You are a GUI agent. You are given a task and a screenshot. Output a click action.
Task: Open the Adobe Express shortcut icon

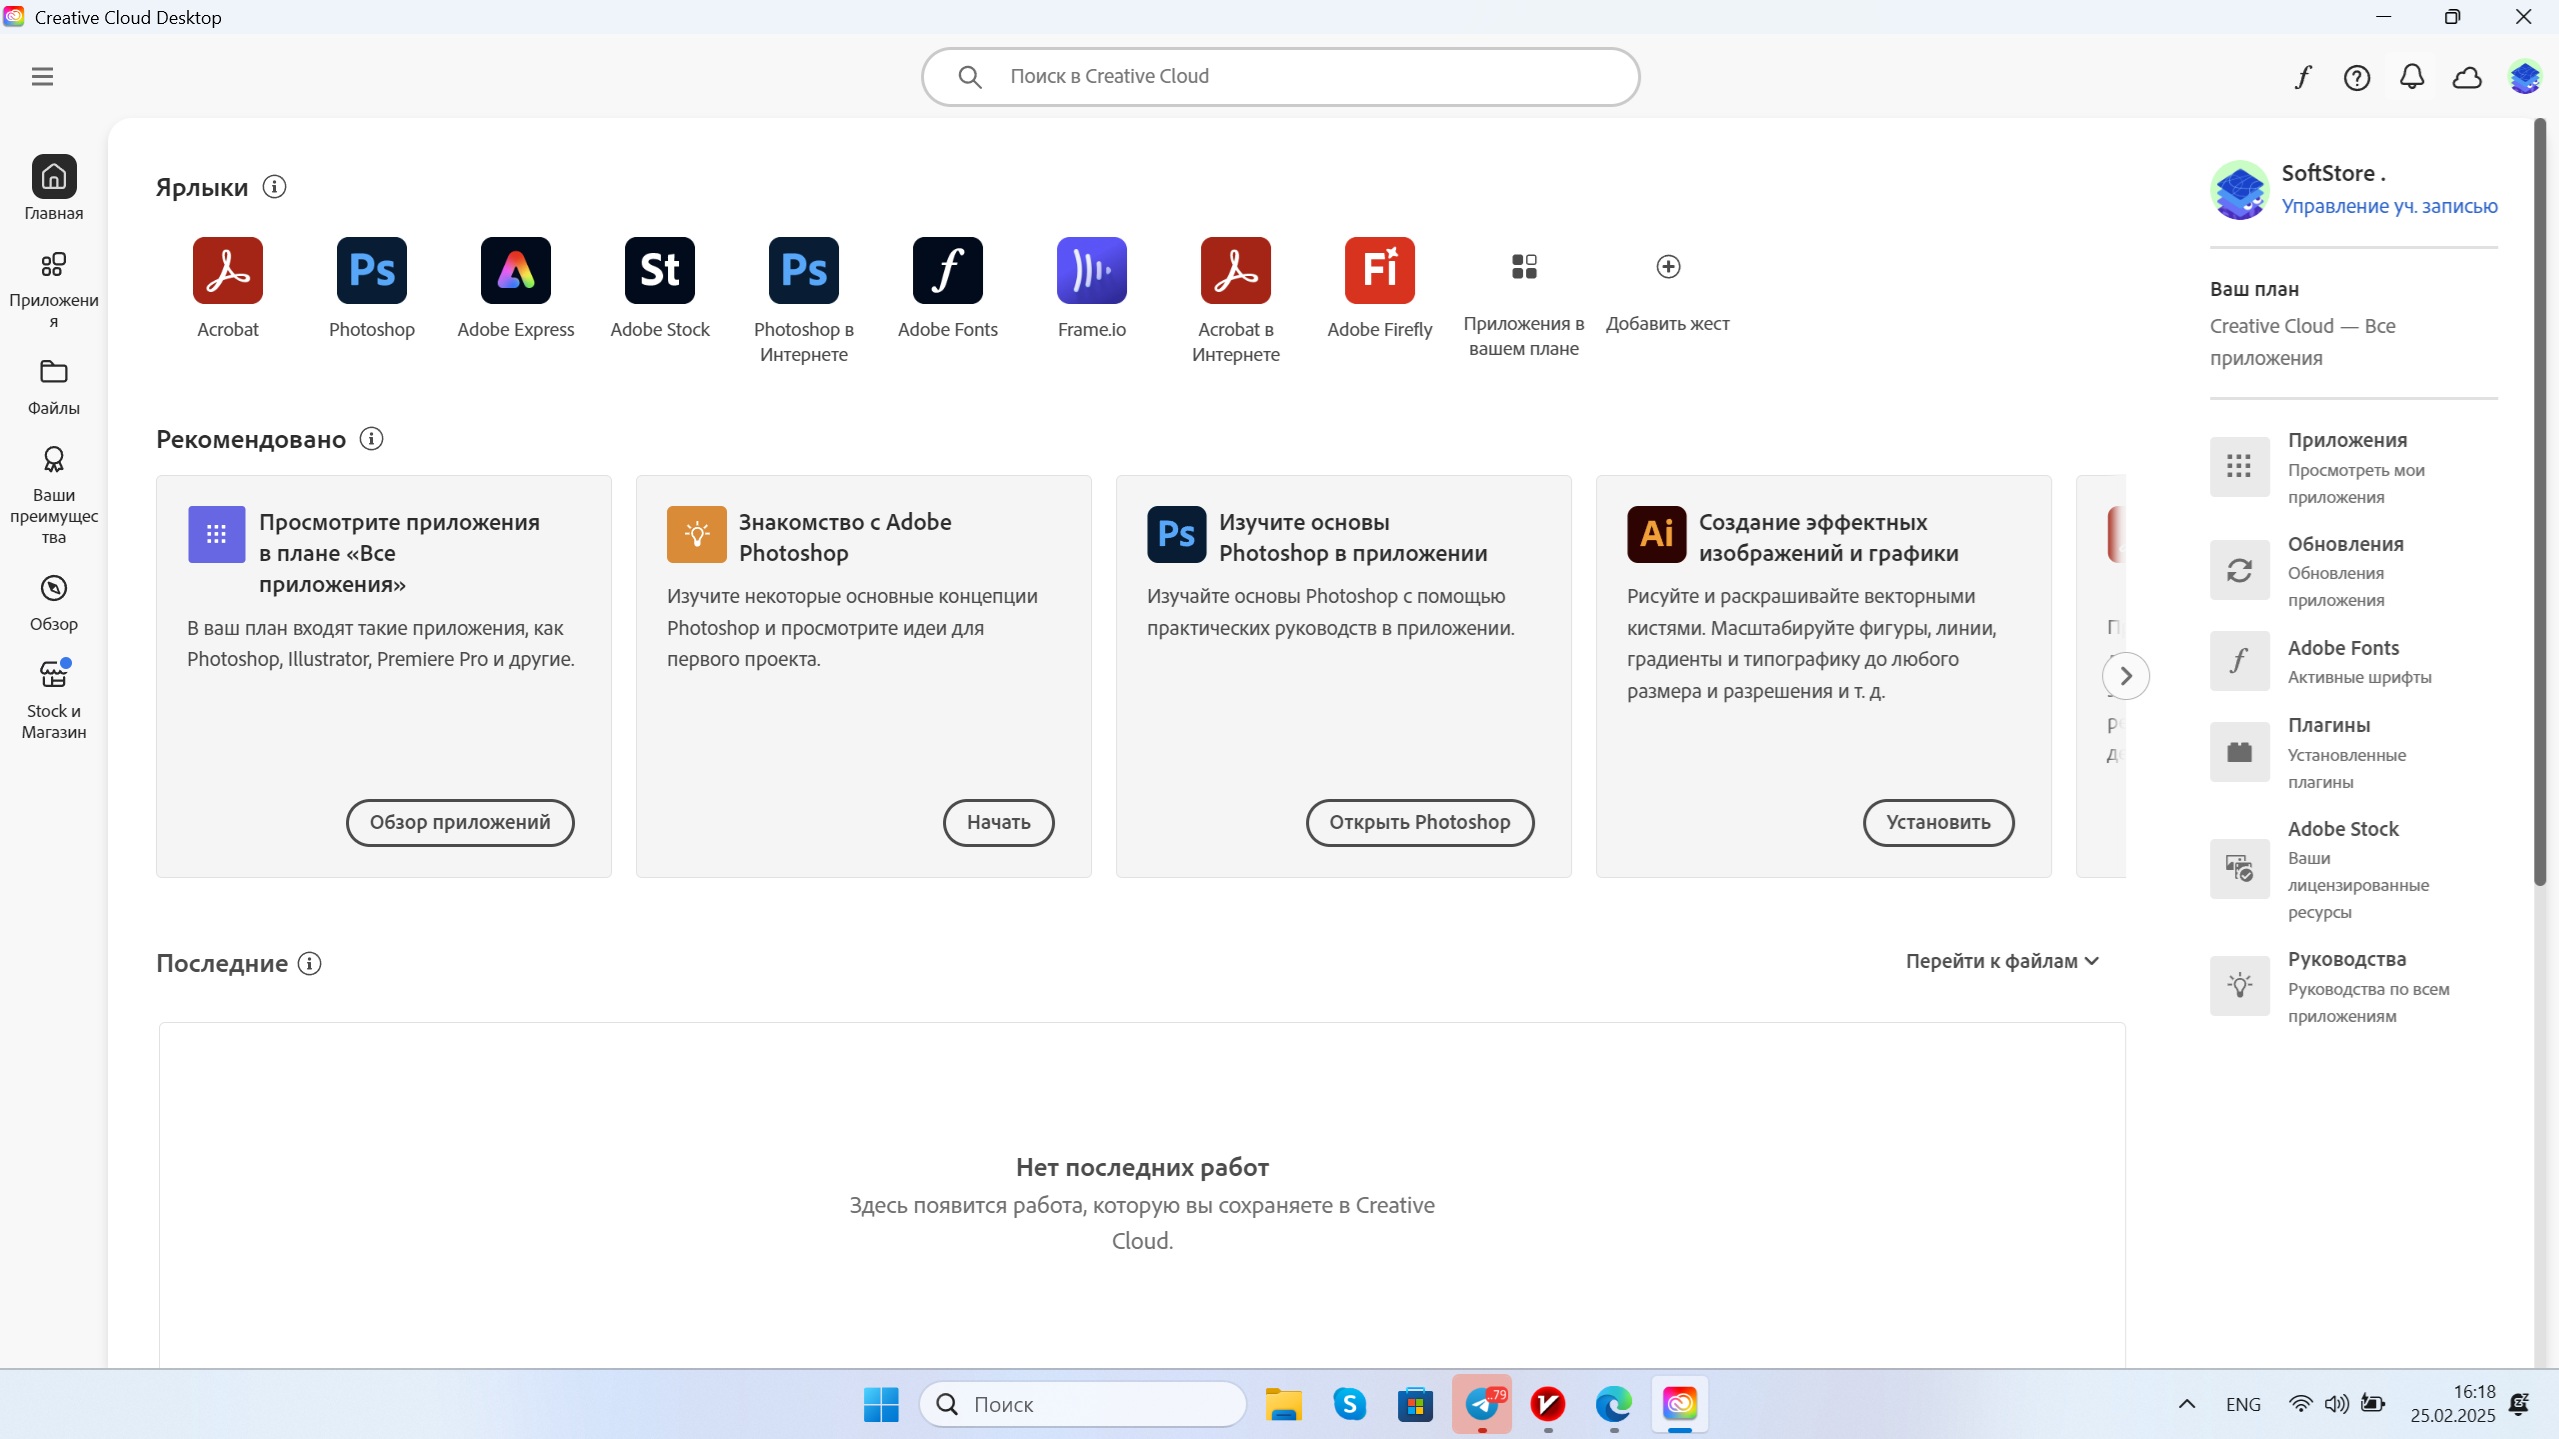(x=515, y=270)
